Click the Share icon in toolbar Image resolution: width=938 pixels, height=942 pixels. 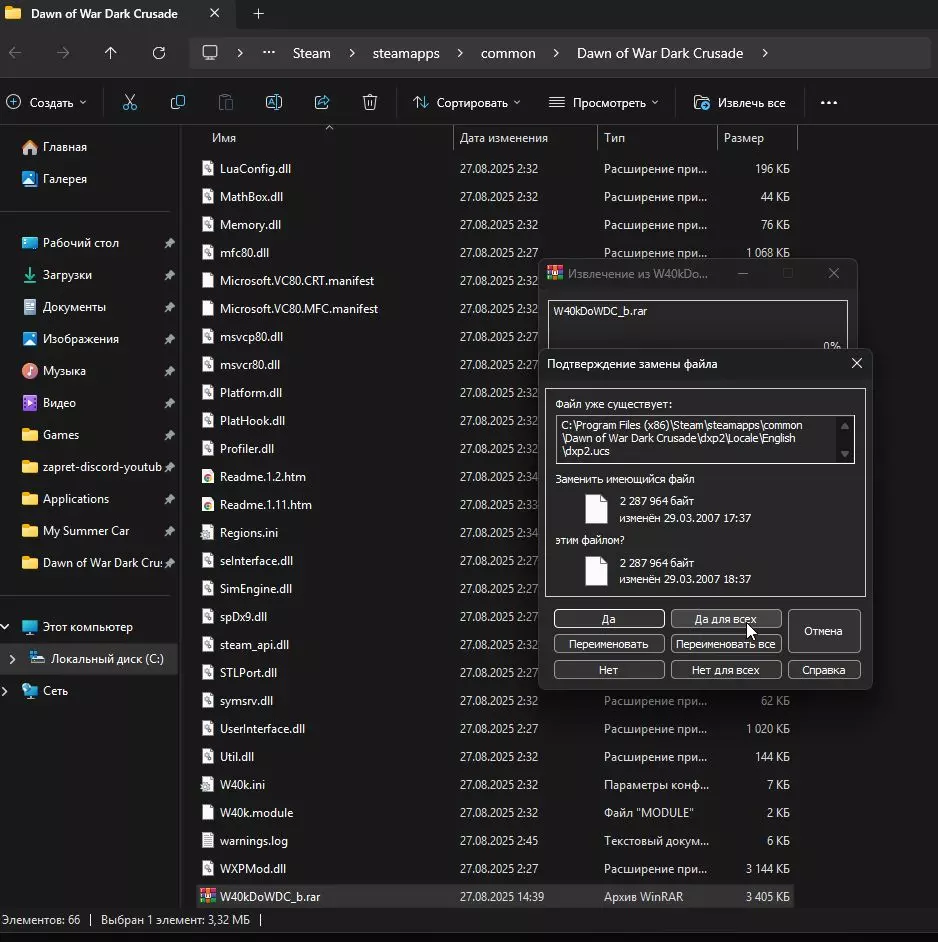(x=322, y=102)
